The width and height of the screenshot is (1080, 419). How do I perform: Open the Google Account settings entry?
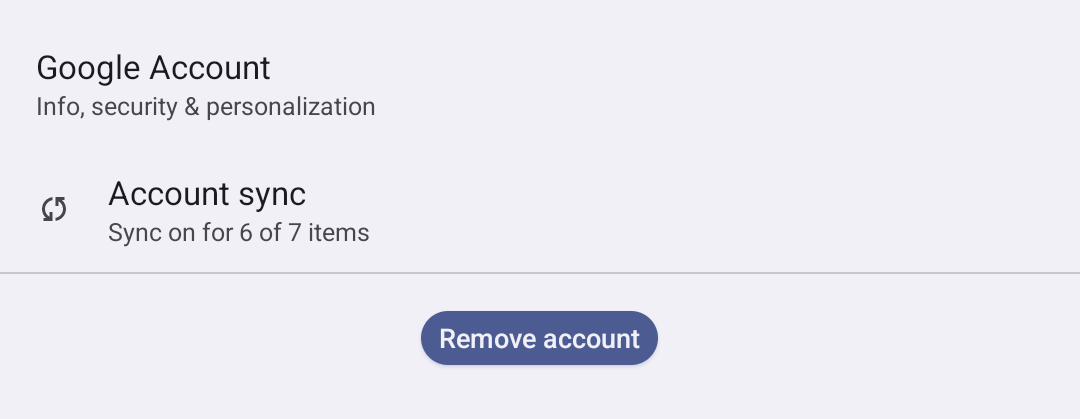(540, 85)
